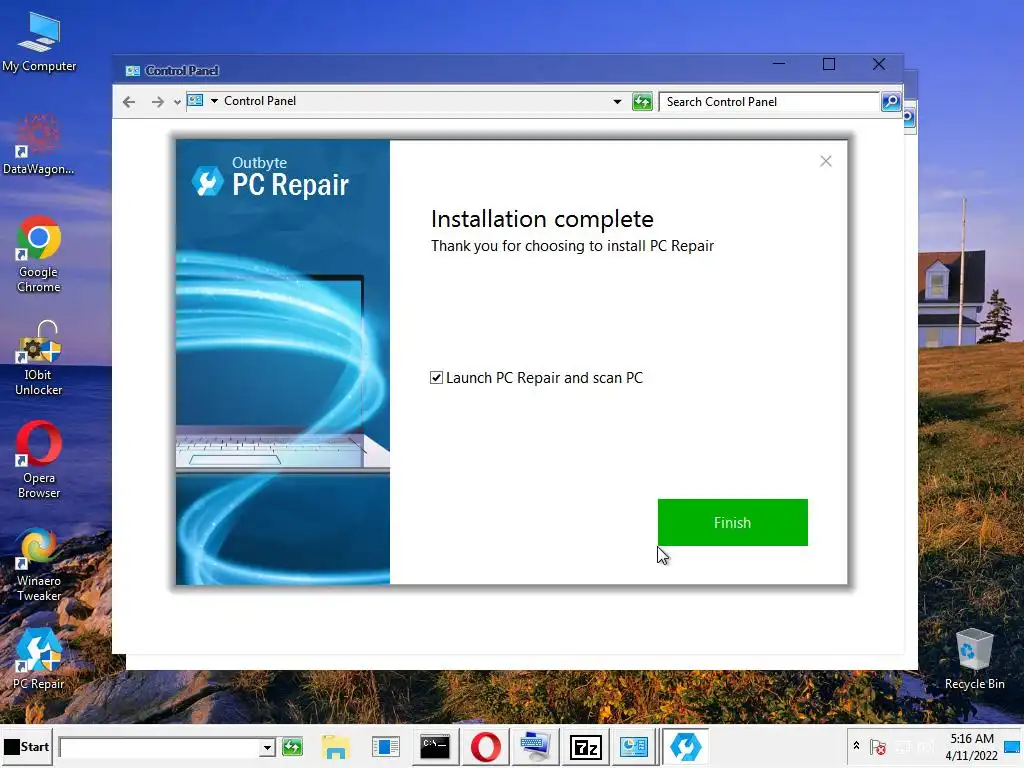Open My Computer desktop icon
The image size is (1024, 768).
[x=39, y=42]
